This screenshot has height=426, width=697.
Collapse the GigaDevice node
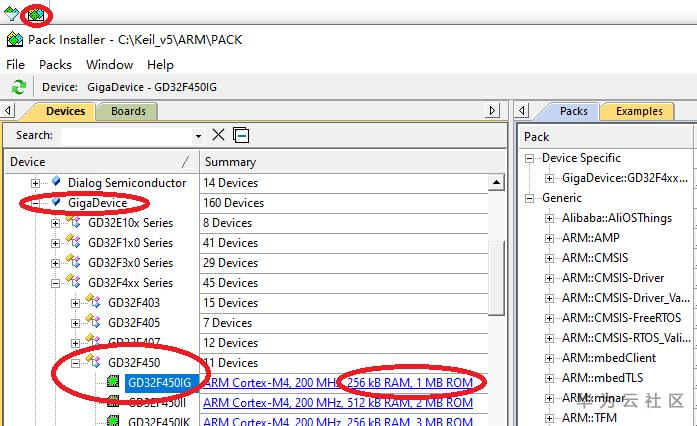[x=35, y=203]
